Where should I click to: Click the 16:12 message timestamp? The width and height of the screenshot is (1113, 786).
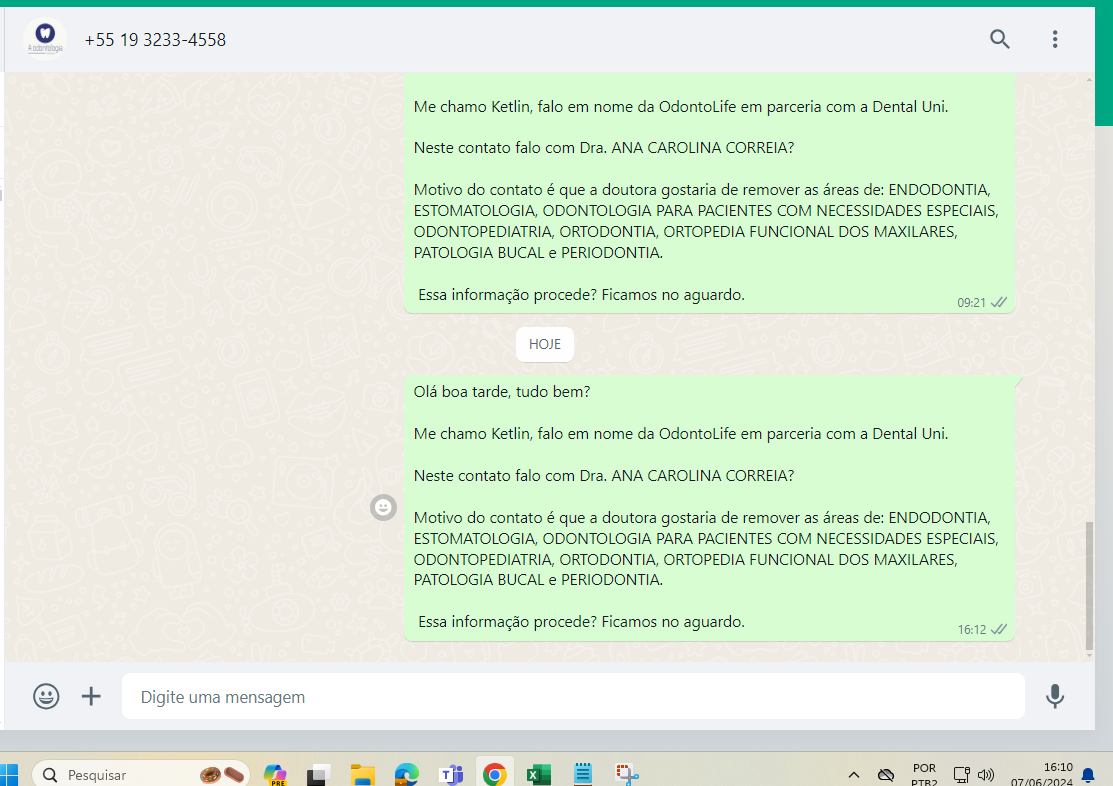click(x=972, y=630)
